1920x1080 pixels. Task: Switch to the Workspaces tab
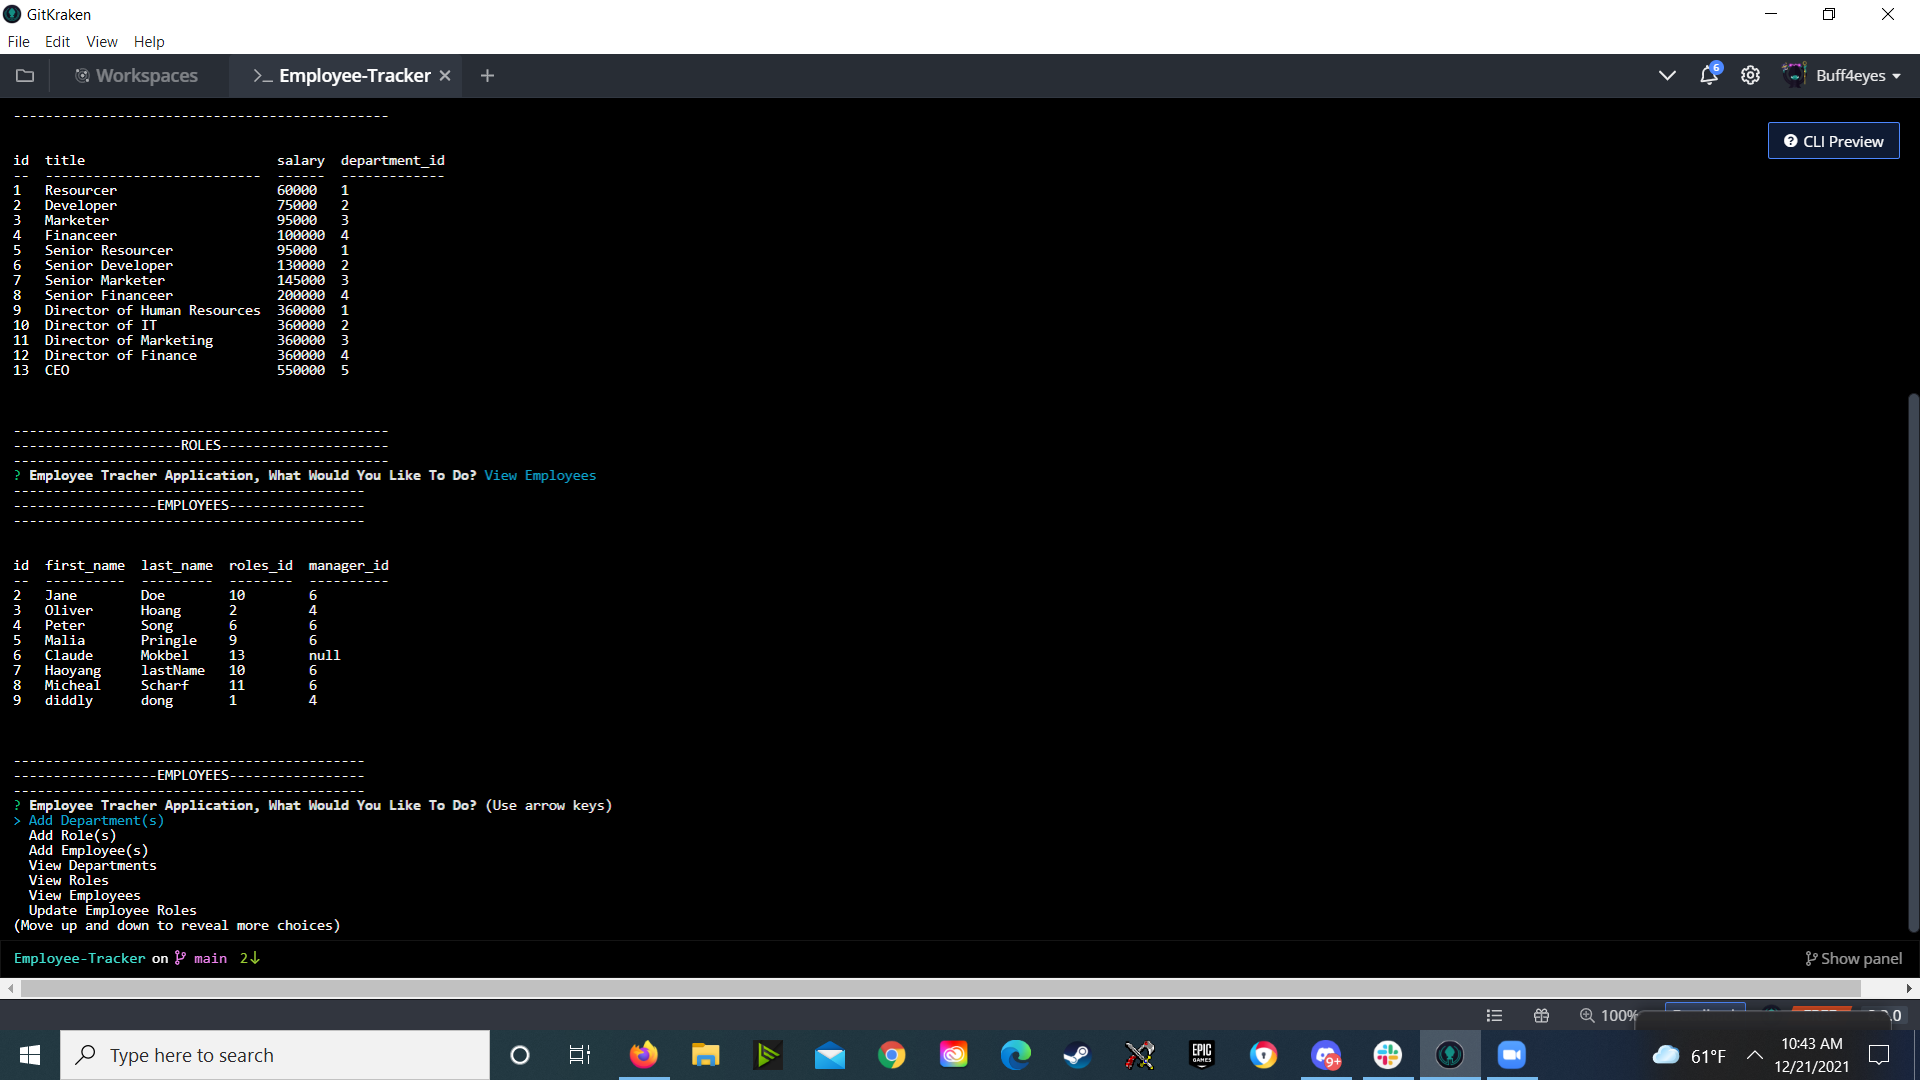click(x=136, y=76)
